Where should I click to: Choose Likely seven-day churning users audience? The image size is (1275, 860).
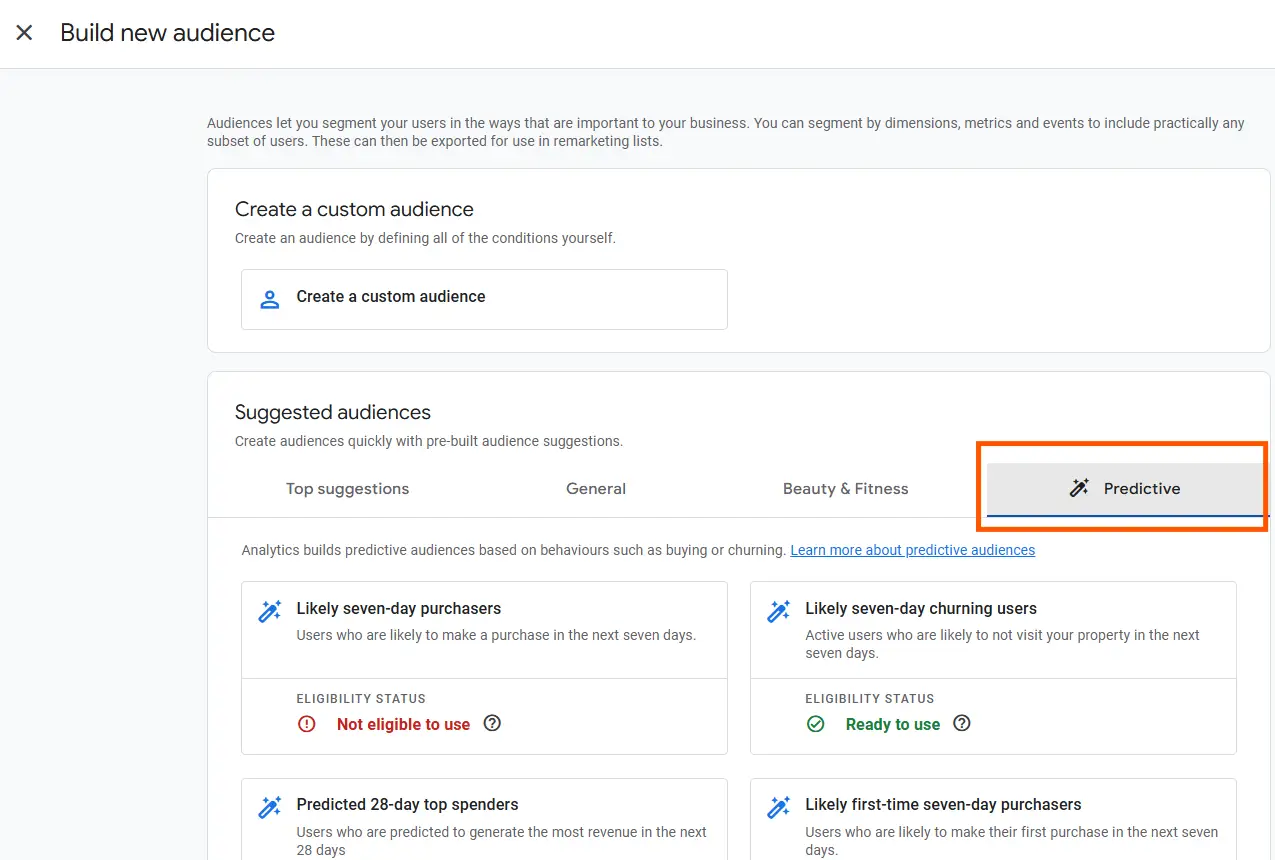[920, 609]
